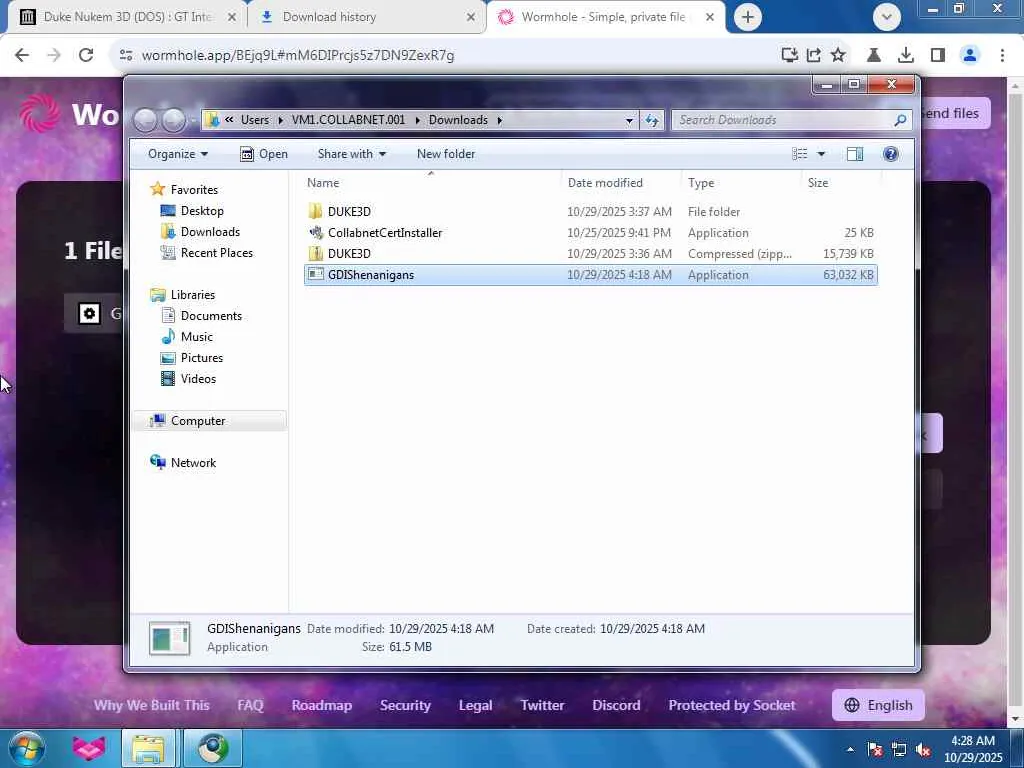
Task: Share this page icon in address bar
Action: click(x=814, y=56)
